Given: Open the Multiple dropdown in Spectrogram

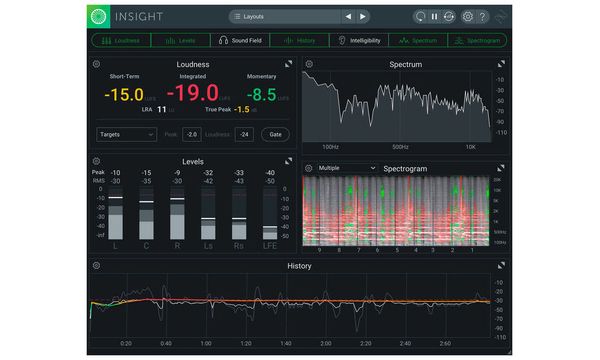Looking at the screenshot, I should [347, 168].
